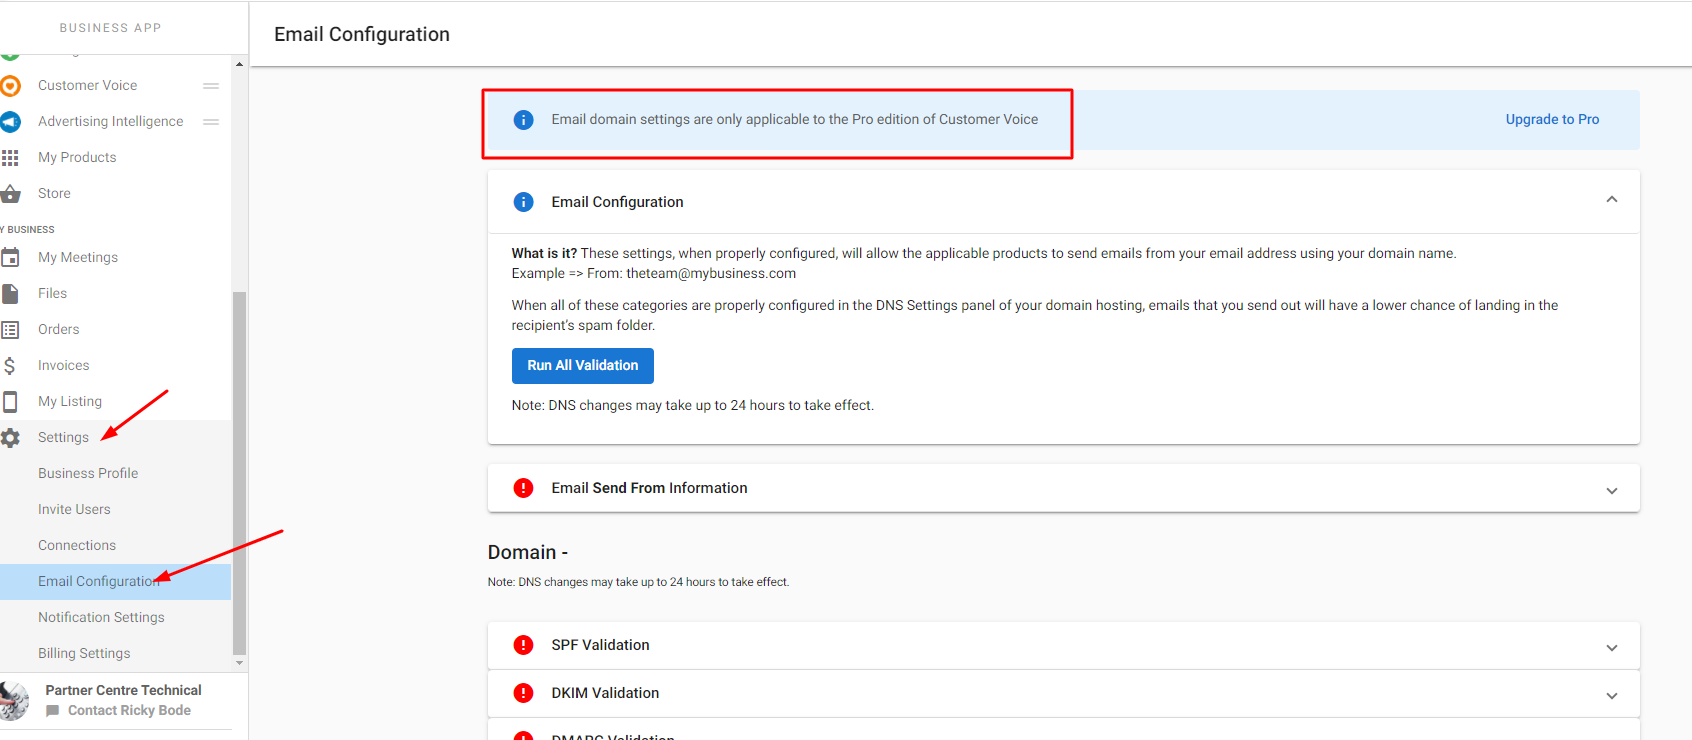Image resolution: width=1692 pixels, height=740 pixels.
Task: Expand the DKIM Validation section
Action: point(1611,695)
